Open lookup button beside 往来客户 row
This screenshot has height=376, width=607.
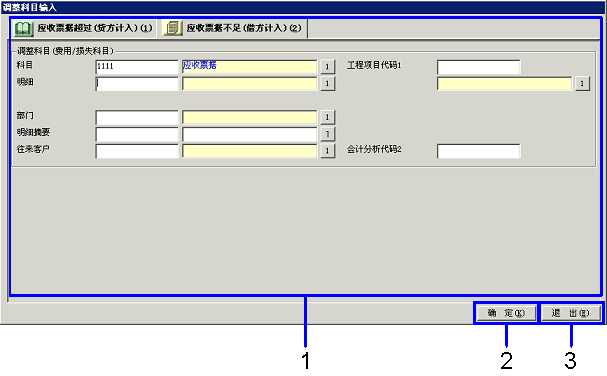tap(328, 151)
